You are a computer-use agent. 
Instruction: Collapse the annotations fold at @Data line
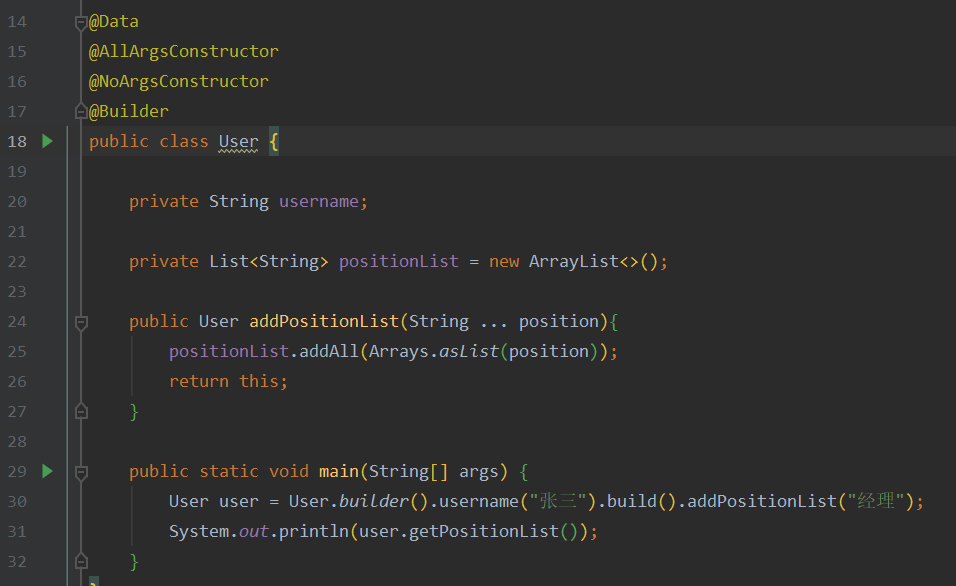[x=81, y=23]
